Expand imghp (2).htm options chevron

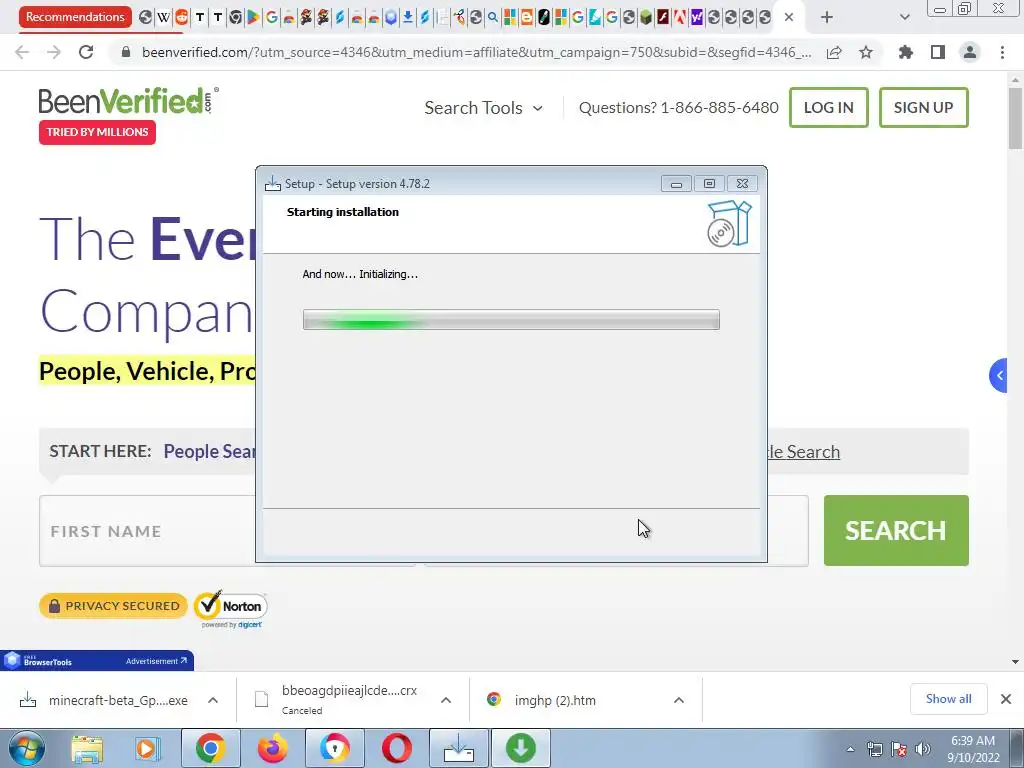coord(679,700)
